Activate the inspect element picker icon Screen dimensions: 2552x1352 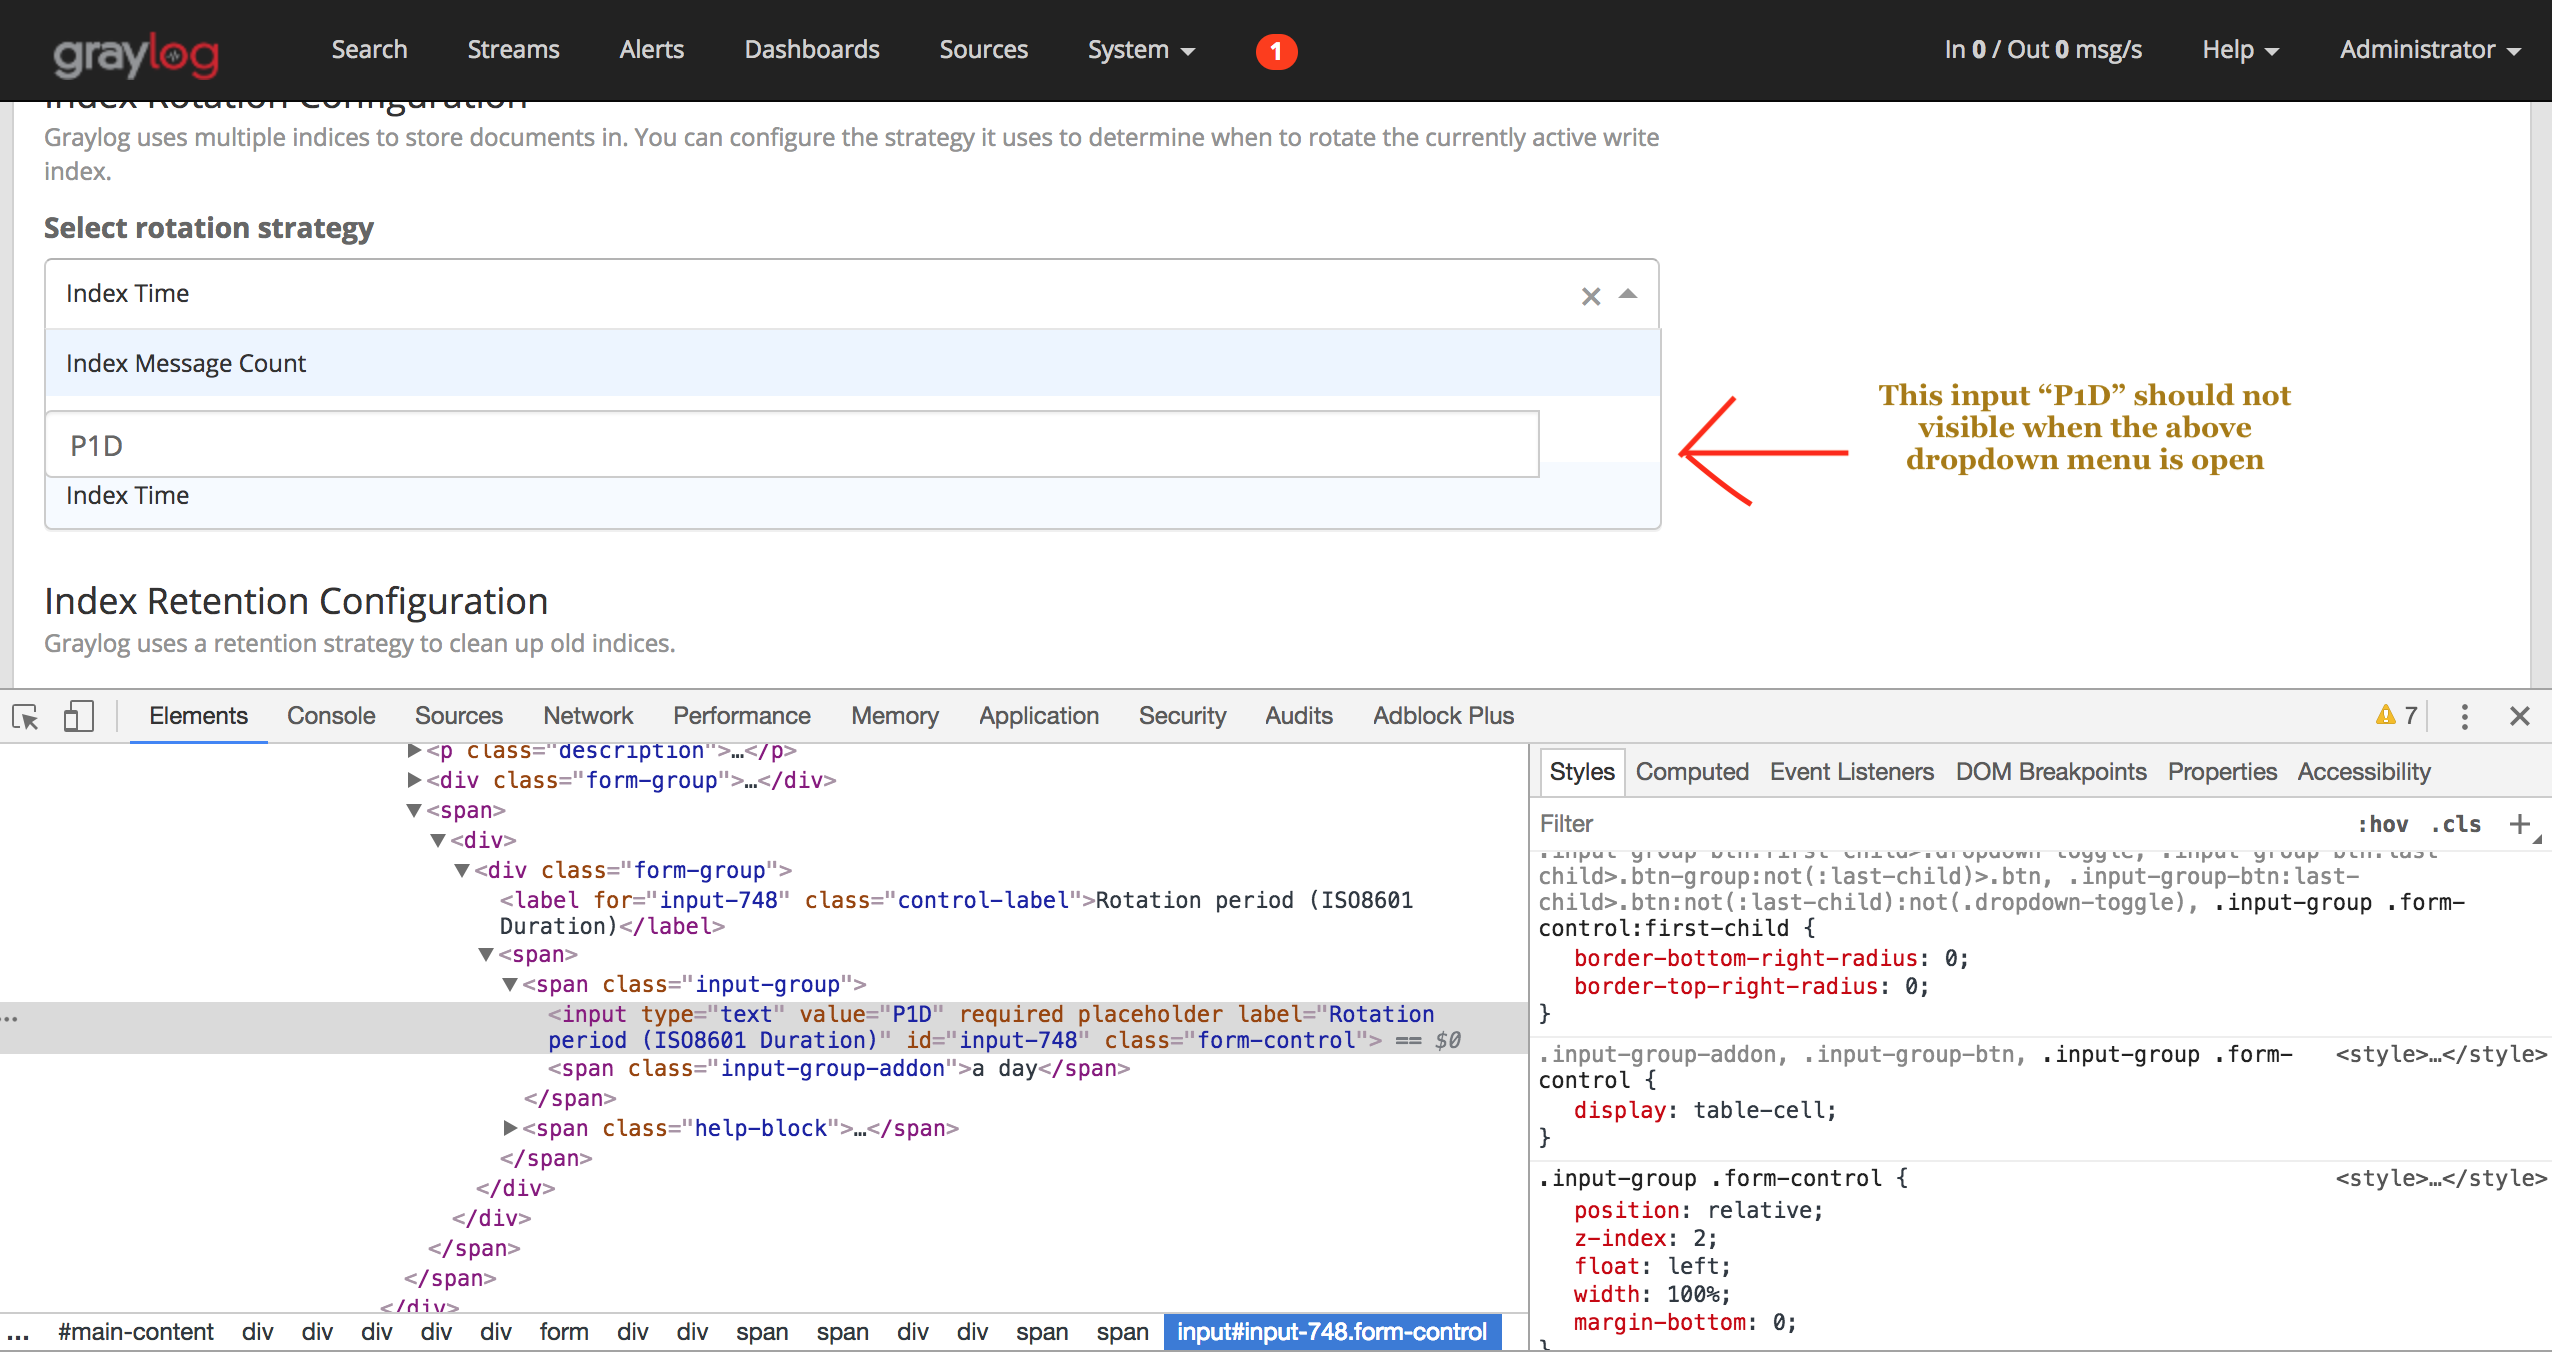click(25, 716)
